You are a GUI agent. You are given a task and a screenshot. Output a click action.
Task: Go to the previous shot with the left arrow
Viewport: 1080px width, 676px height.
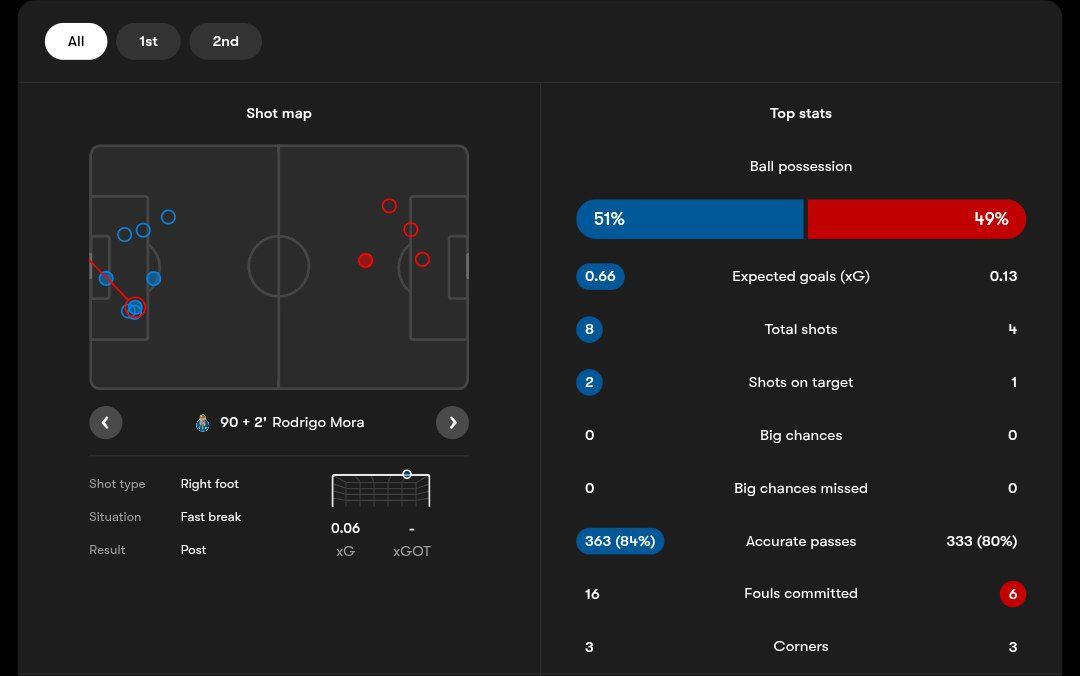tap(106, 422)
